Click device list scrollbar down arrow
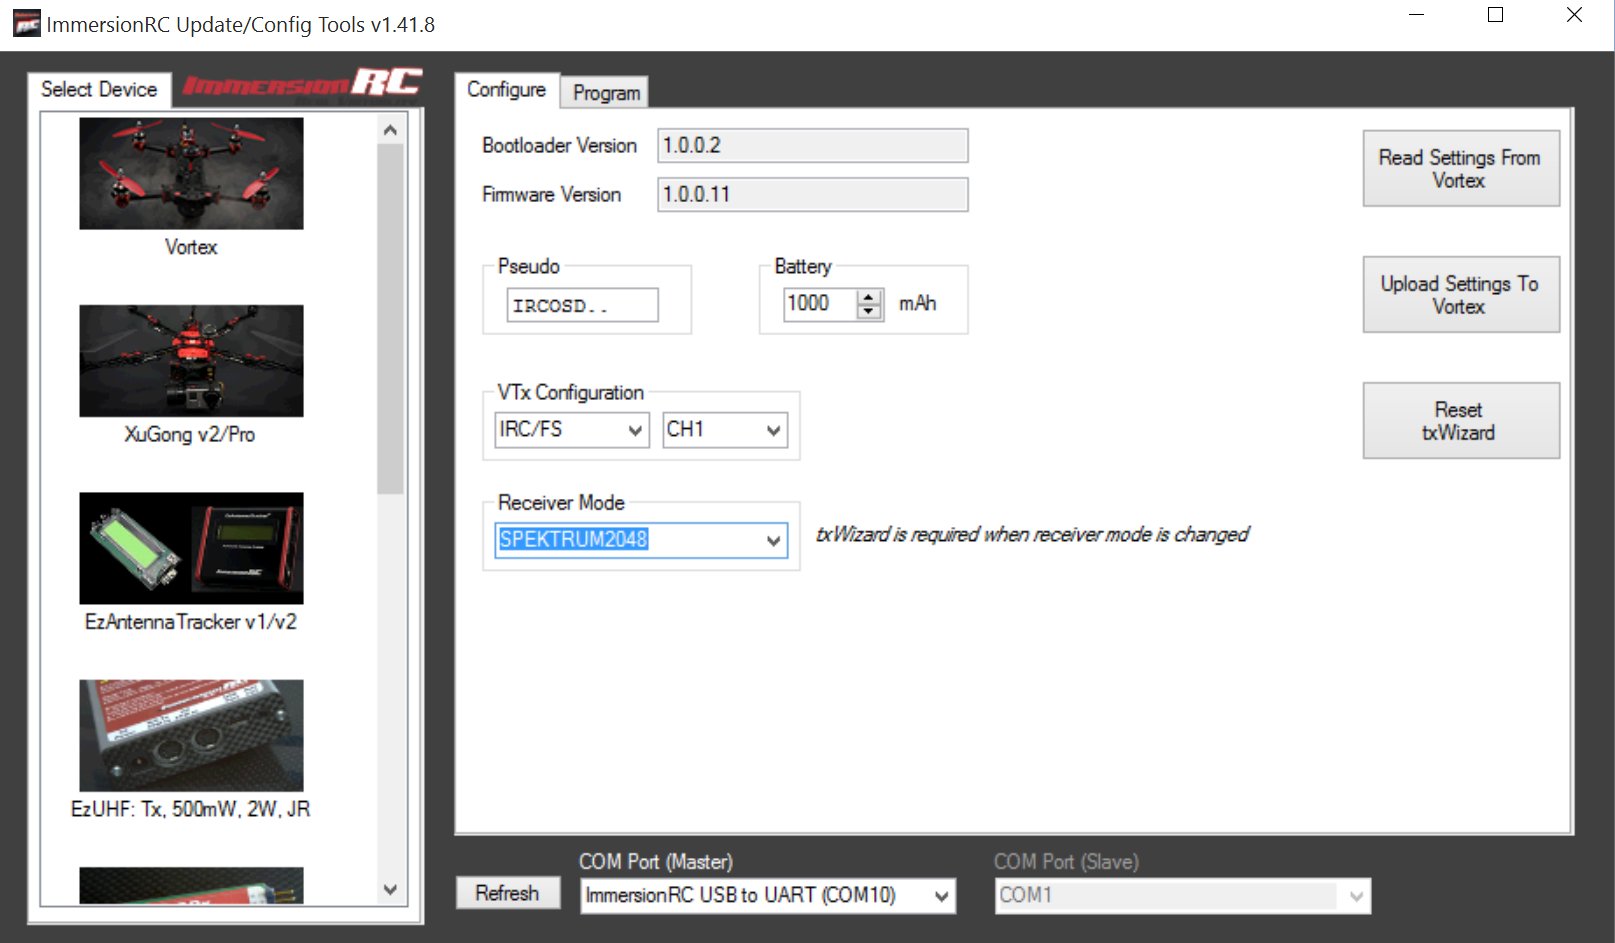 (390, 889)
